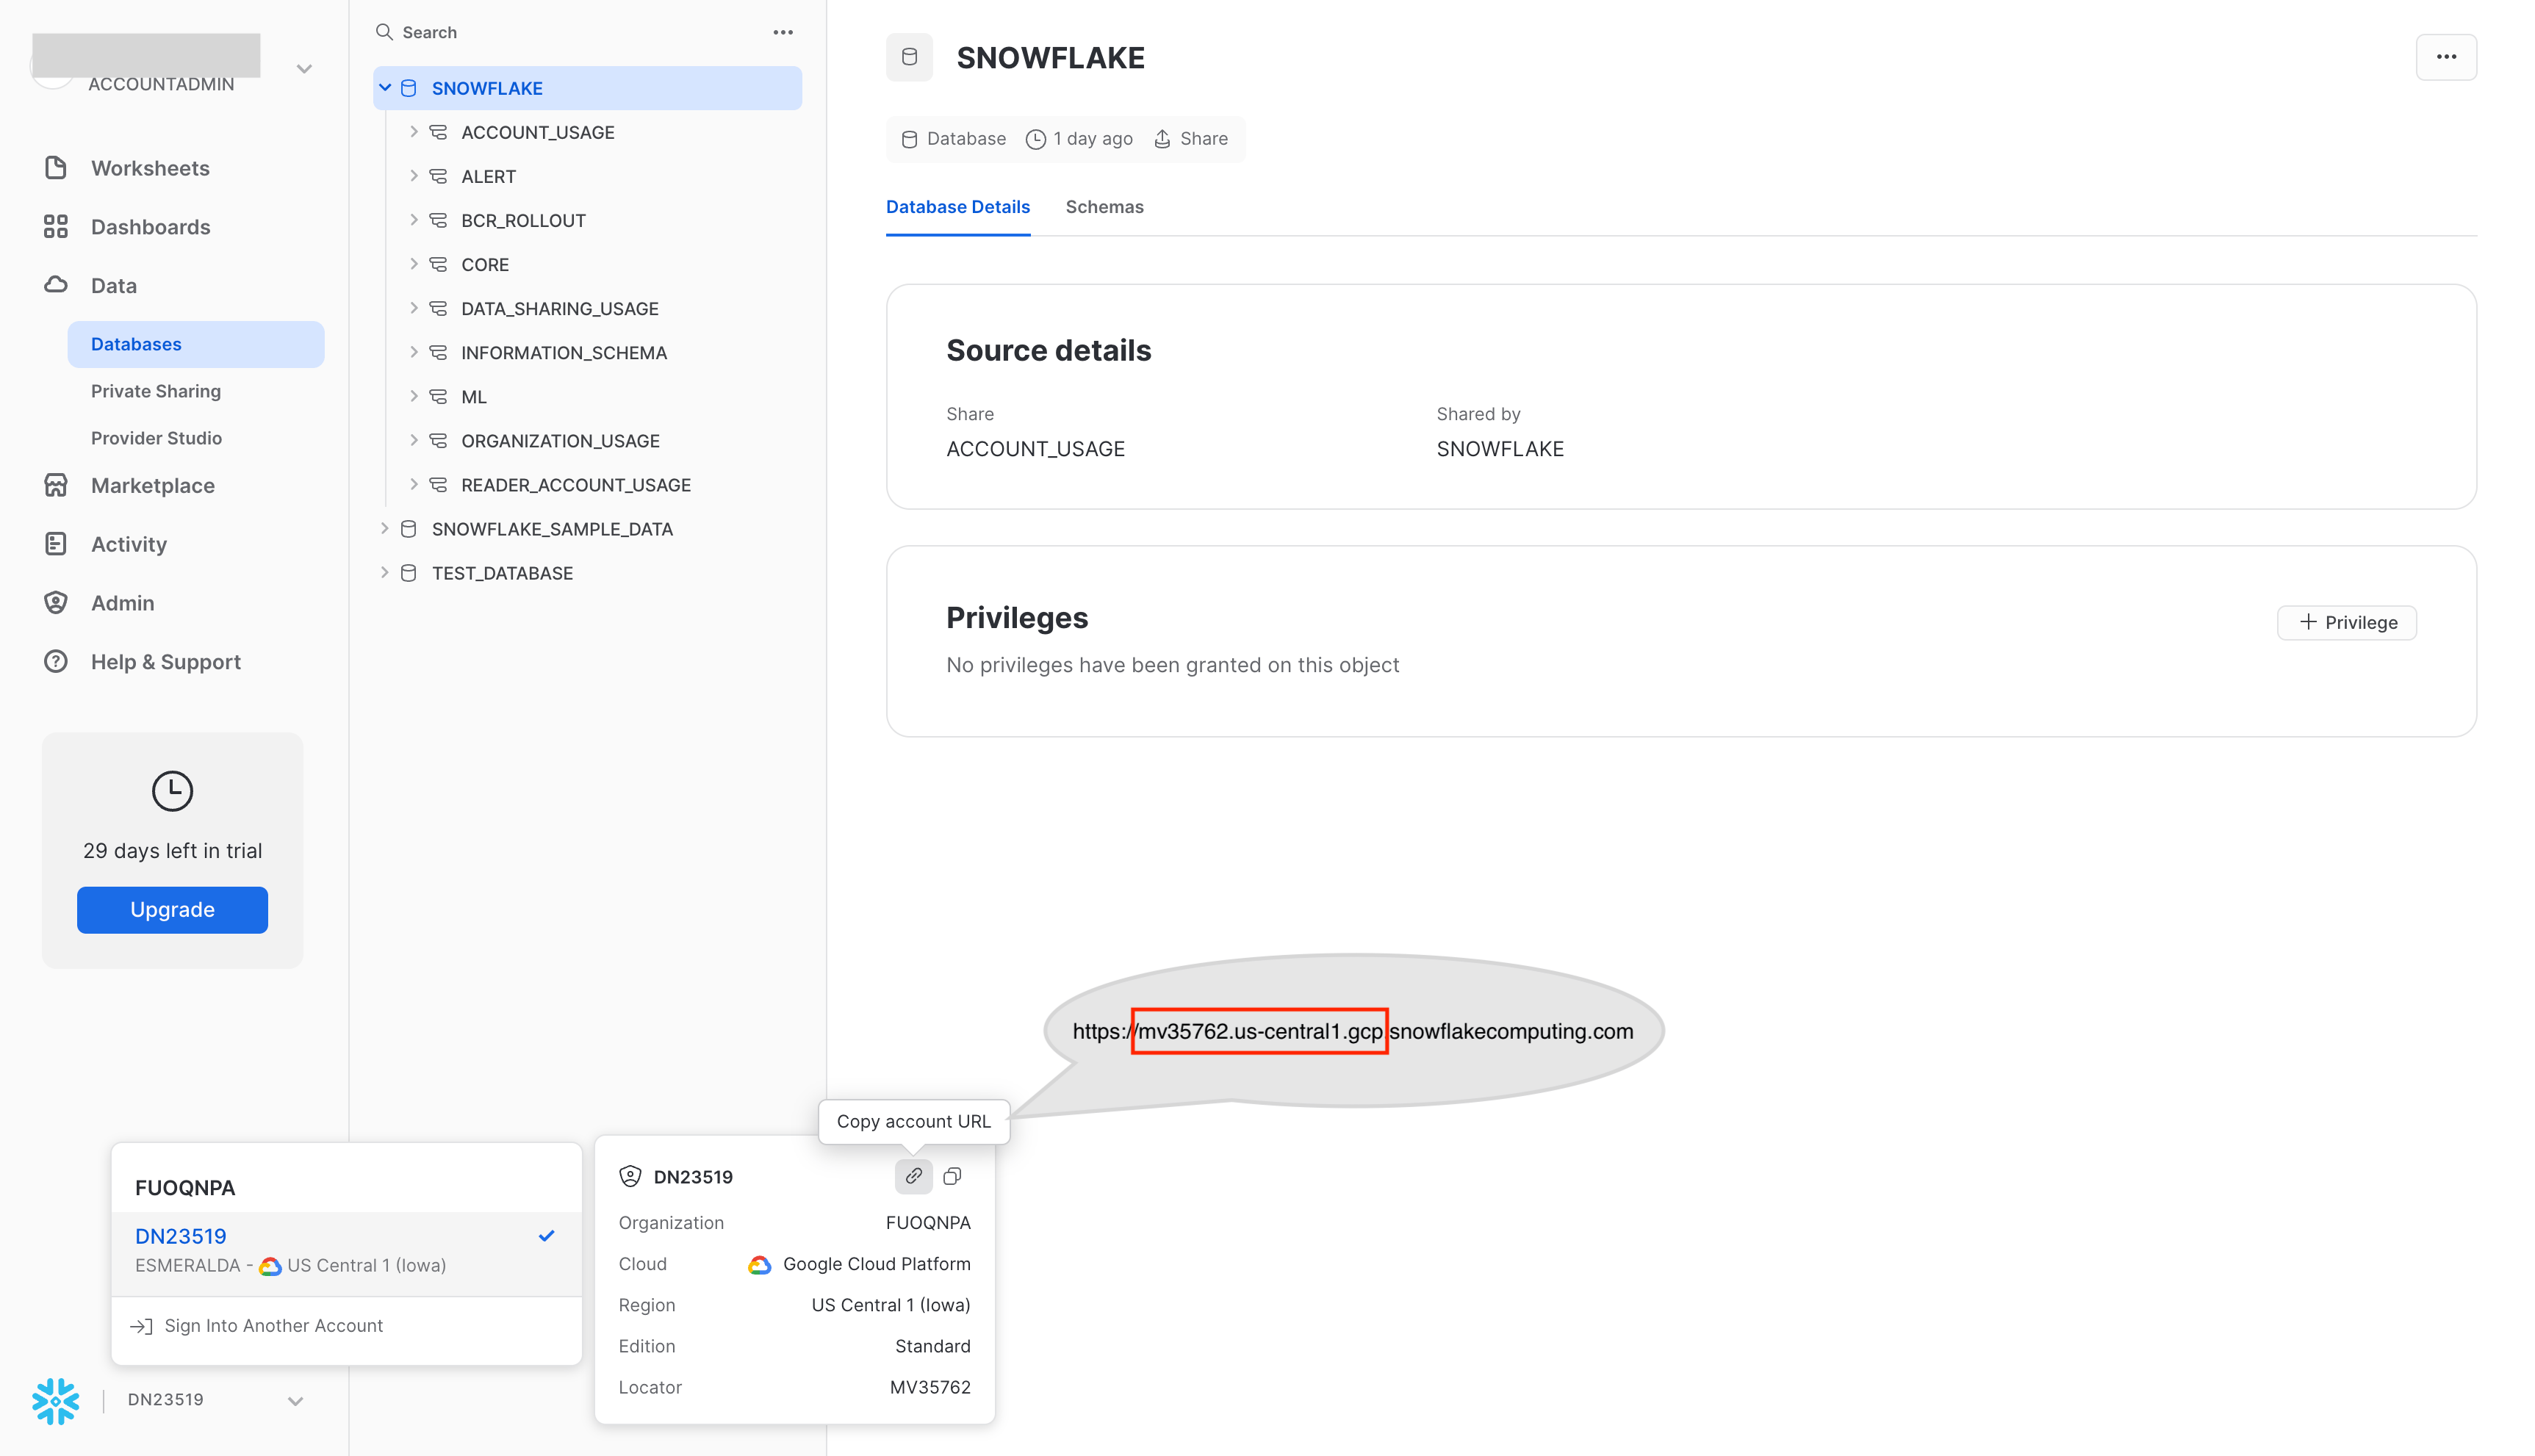Image resolution: width=2535 pixels, height=1456 pixels.
Task: Click the Worksheets icon in sidebar
Action: click(54, 167)
